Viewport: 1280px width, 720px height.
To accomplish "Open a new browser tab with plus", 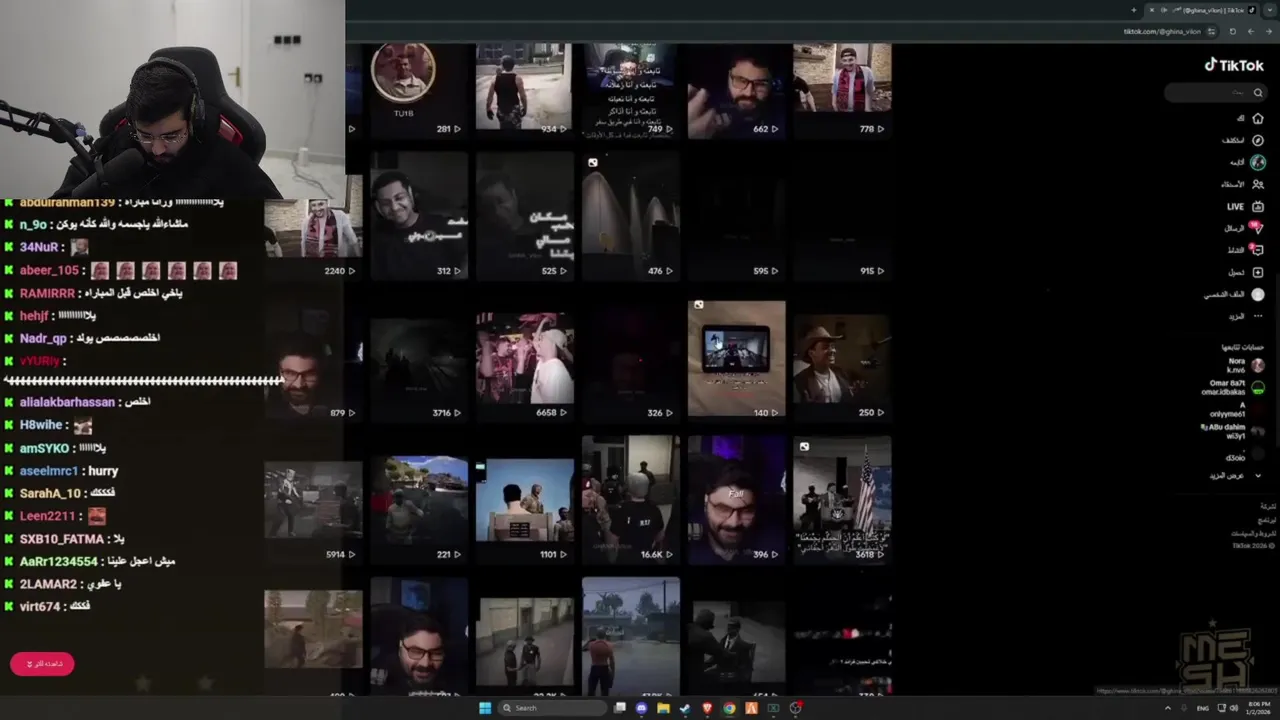I will coord(1133,10).
